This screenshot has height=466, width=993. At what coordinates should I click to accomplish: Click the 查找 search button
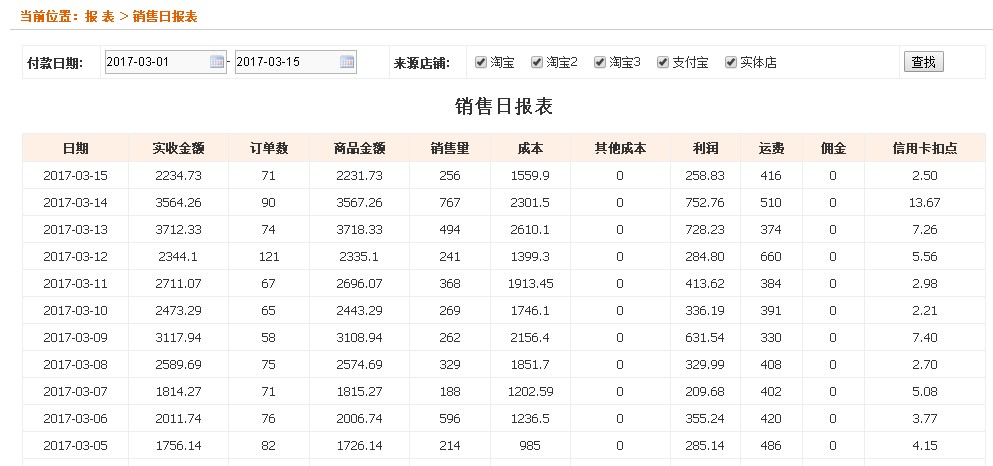[923, 62]
